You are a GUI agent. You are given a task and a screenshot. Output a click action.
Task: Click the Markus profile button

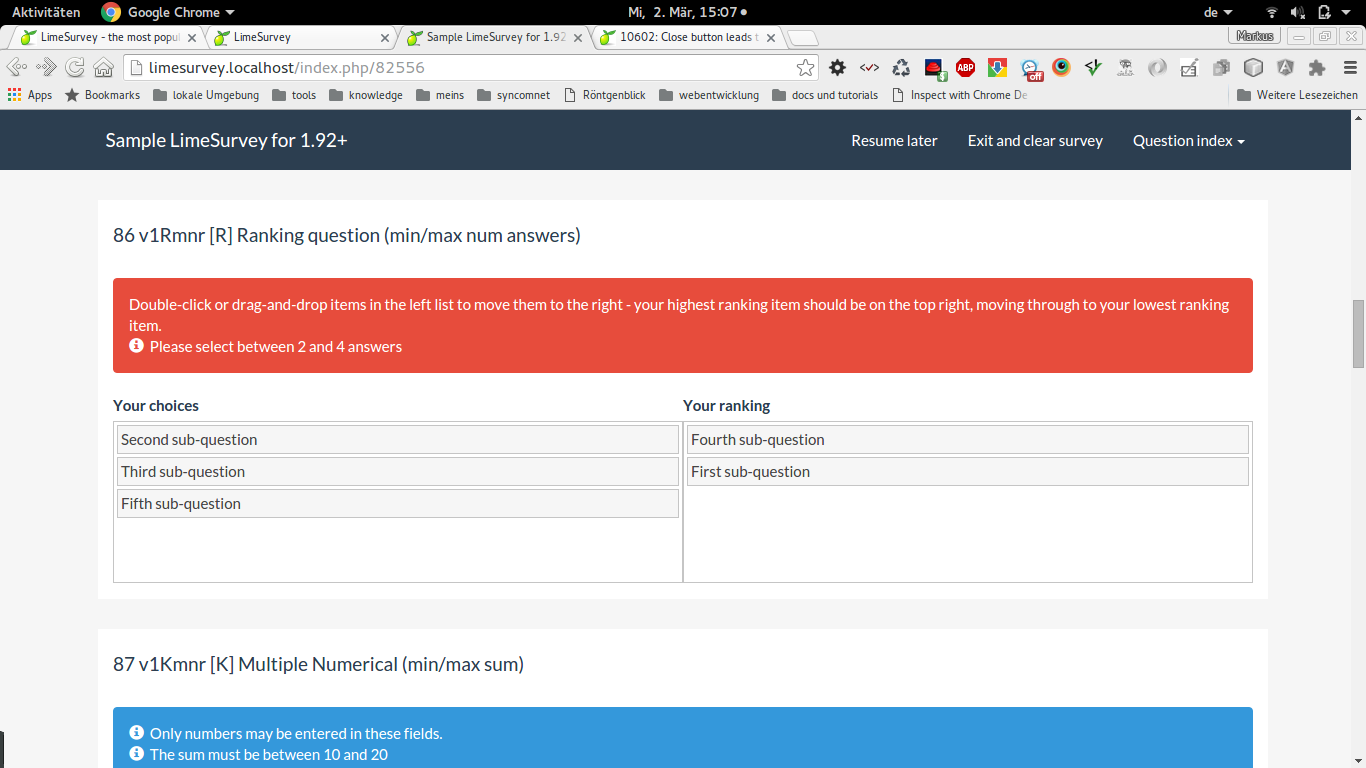pos(1255,36)
